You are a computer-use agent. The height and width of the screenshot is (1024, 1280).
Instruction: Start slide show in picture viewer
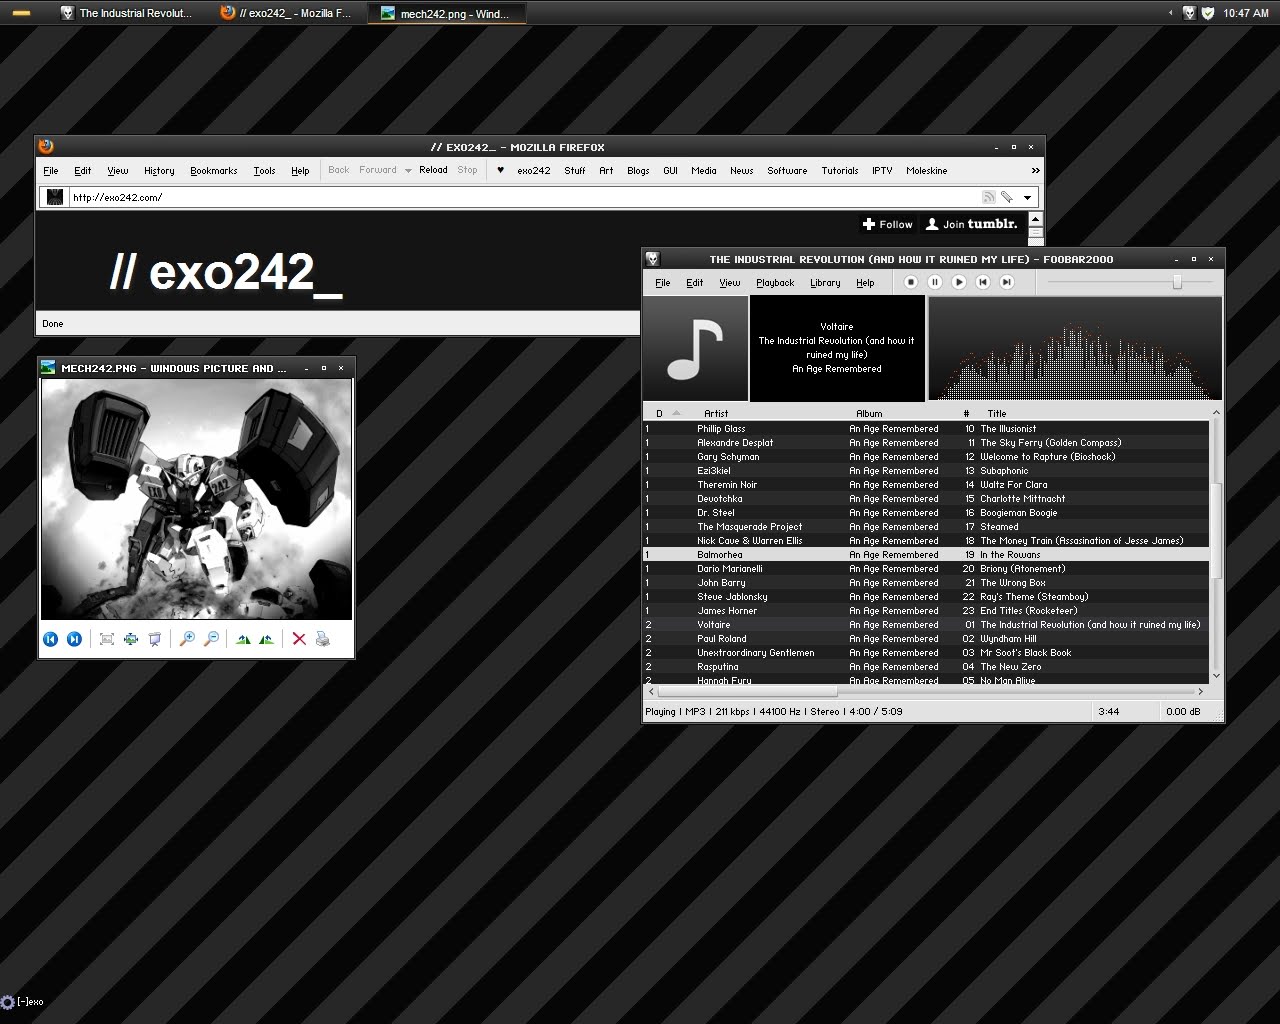(x=155, y=639)
